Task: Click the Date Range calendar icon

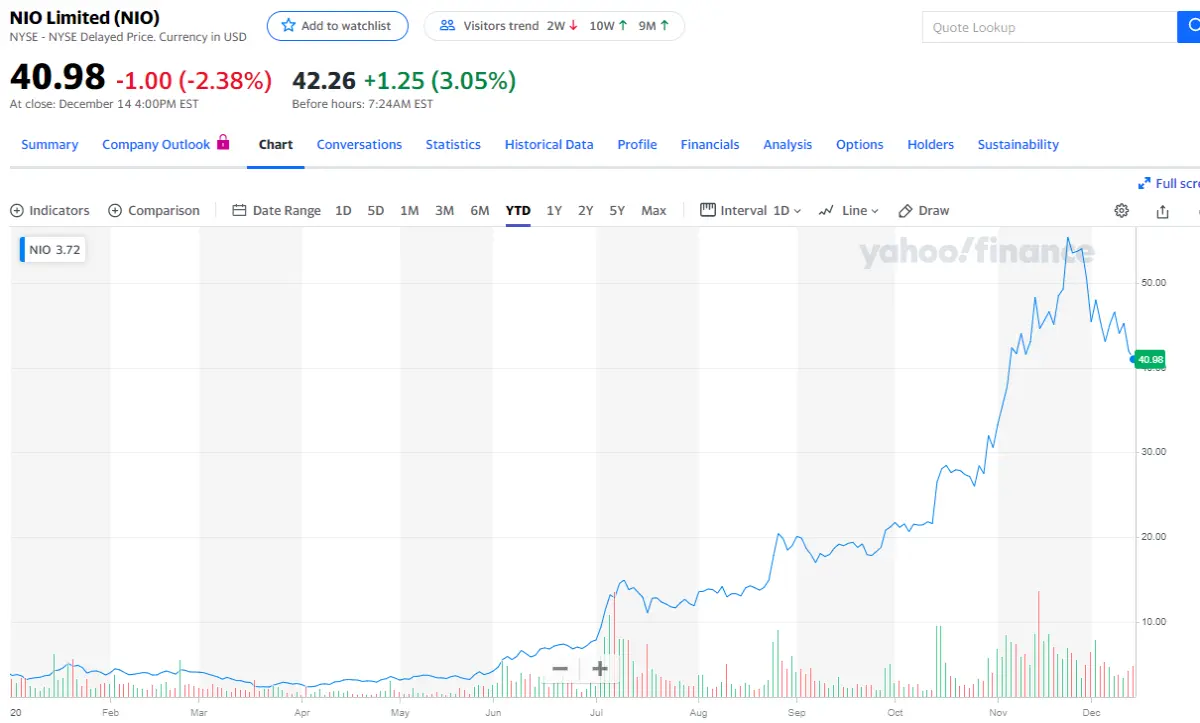Action: [239, 211]
